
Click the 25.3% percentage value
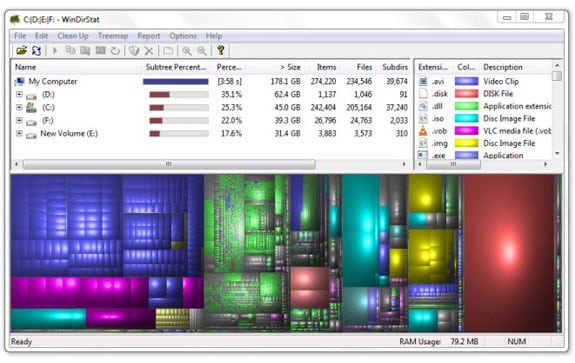(231, 107)
